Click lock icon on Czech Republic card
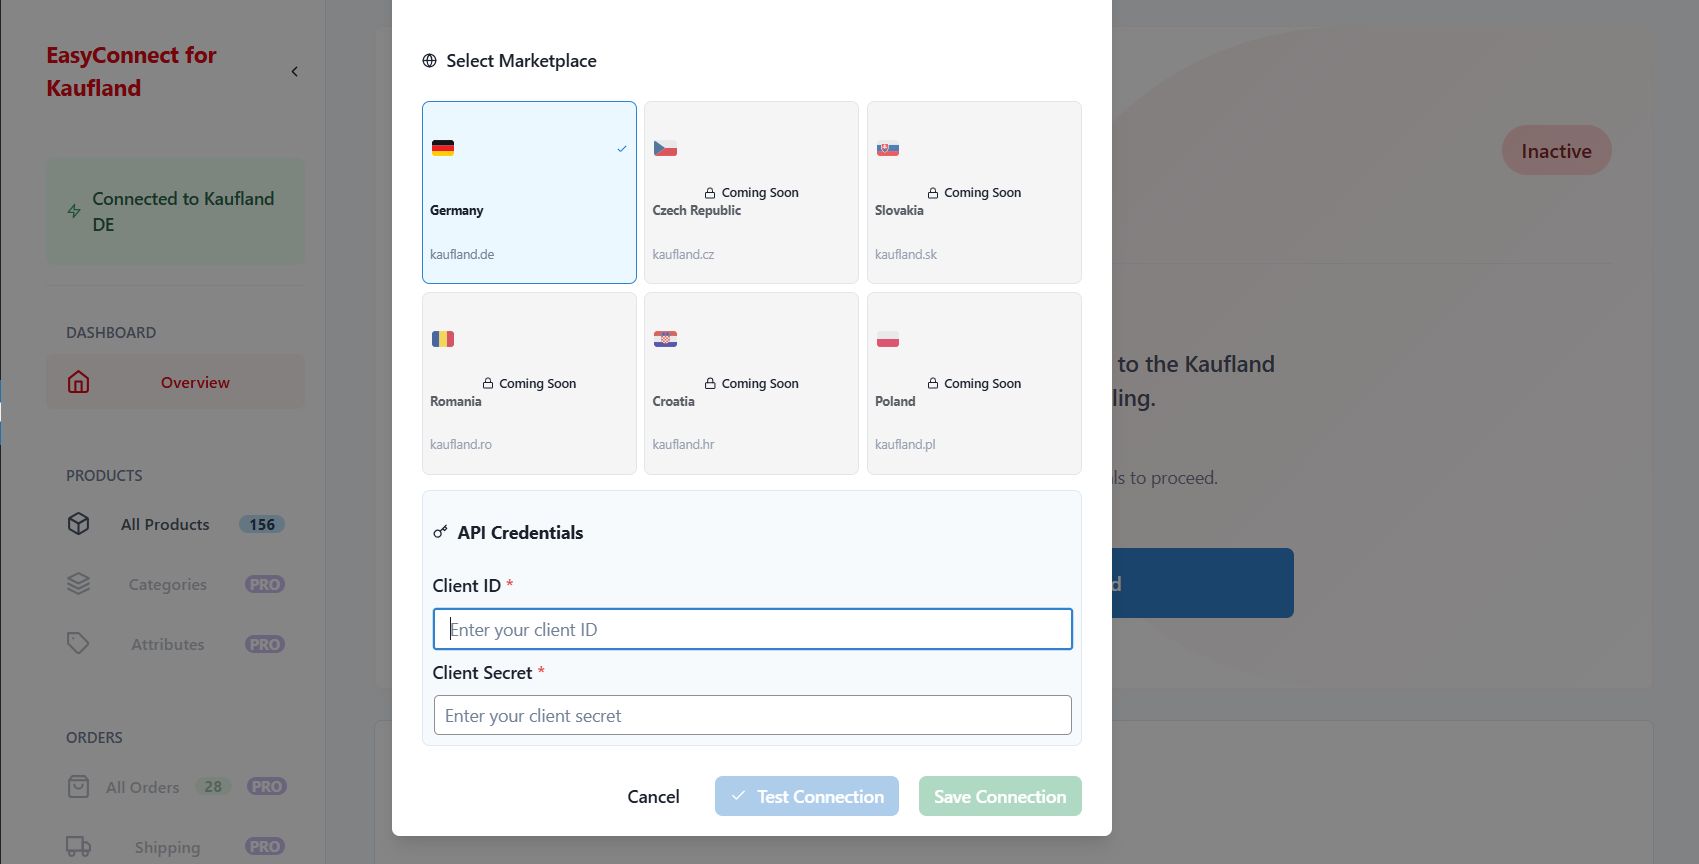Image resolution: width=1699 pixels, height=864 pixels. click(710, 193)
